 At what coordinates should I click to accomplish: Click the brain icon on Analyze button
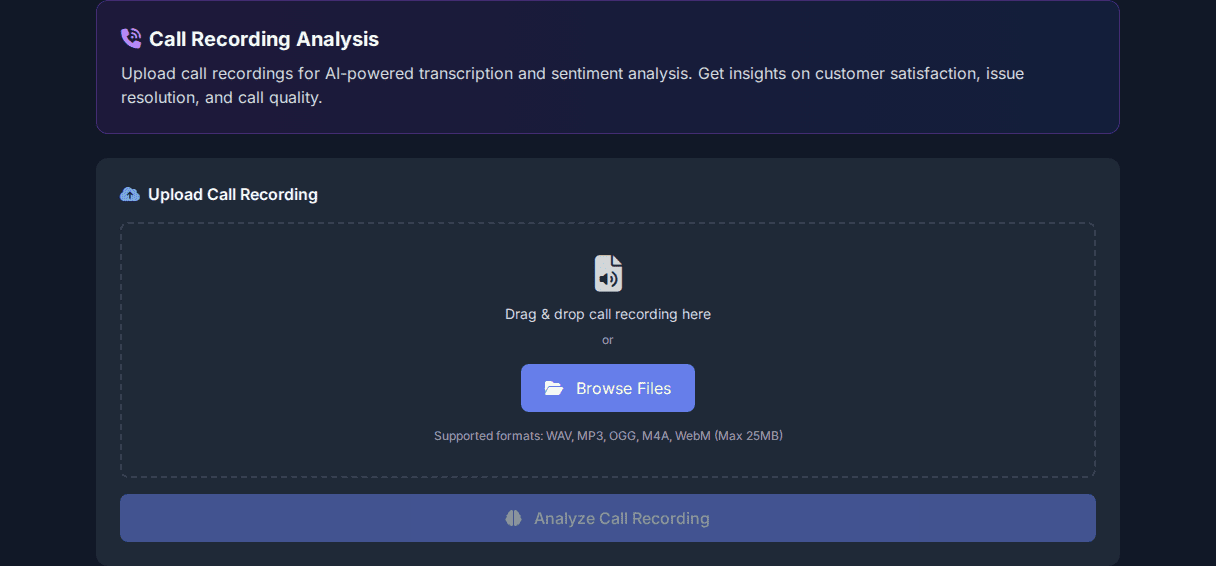(x=513, y=518)
